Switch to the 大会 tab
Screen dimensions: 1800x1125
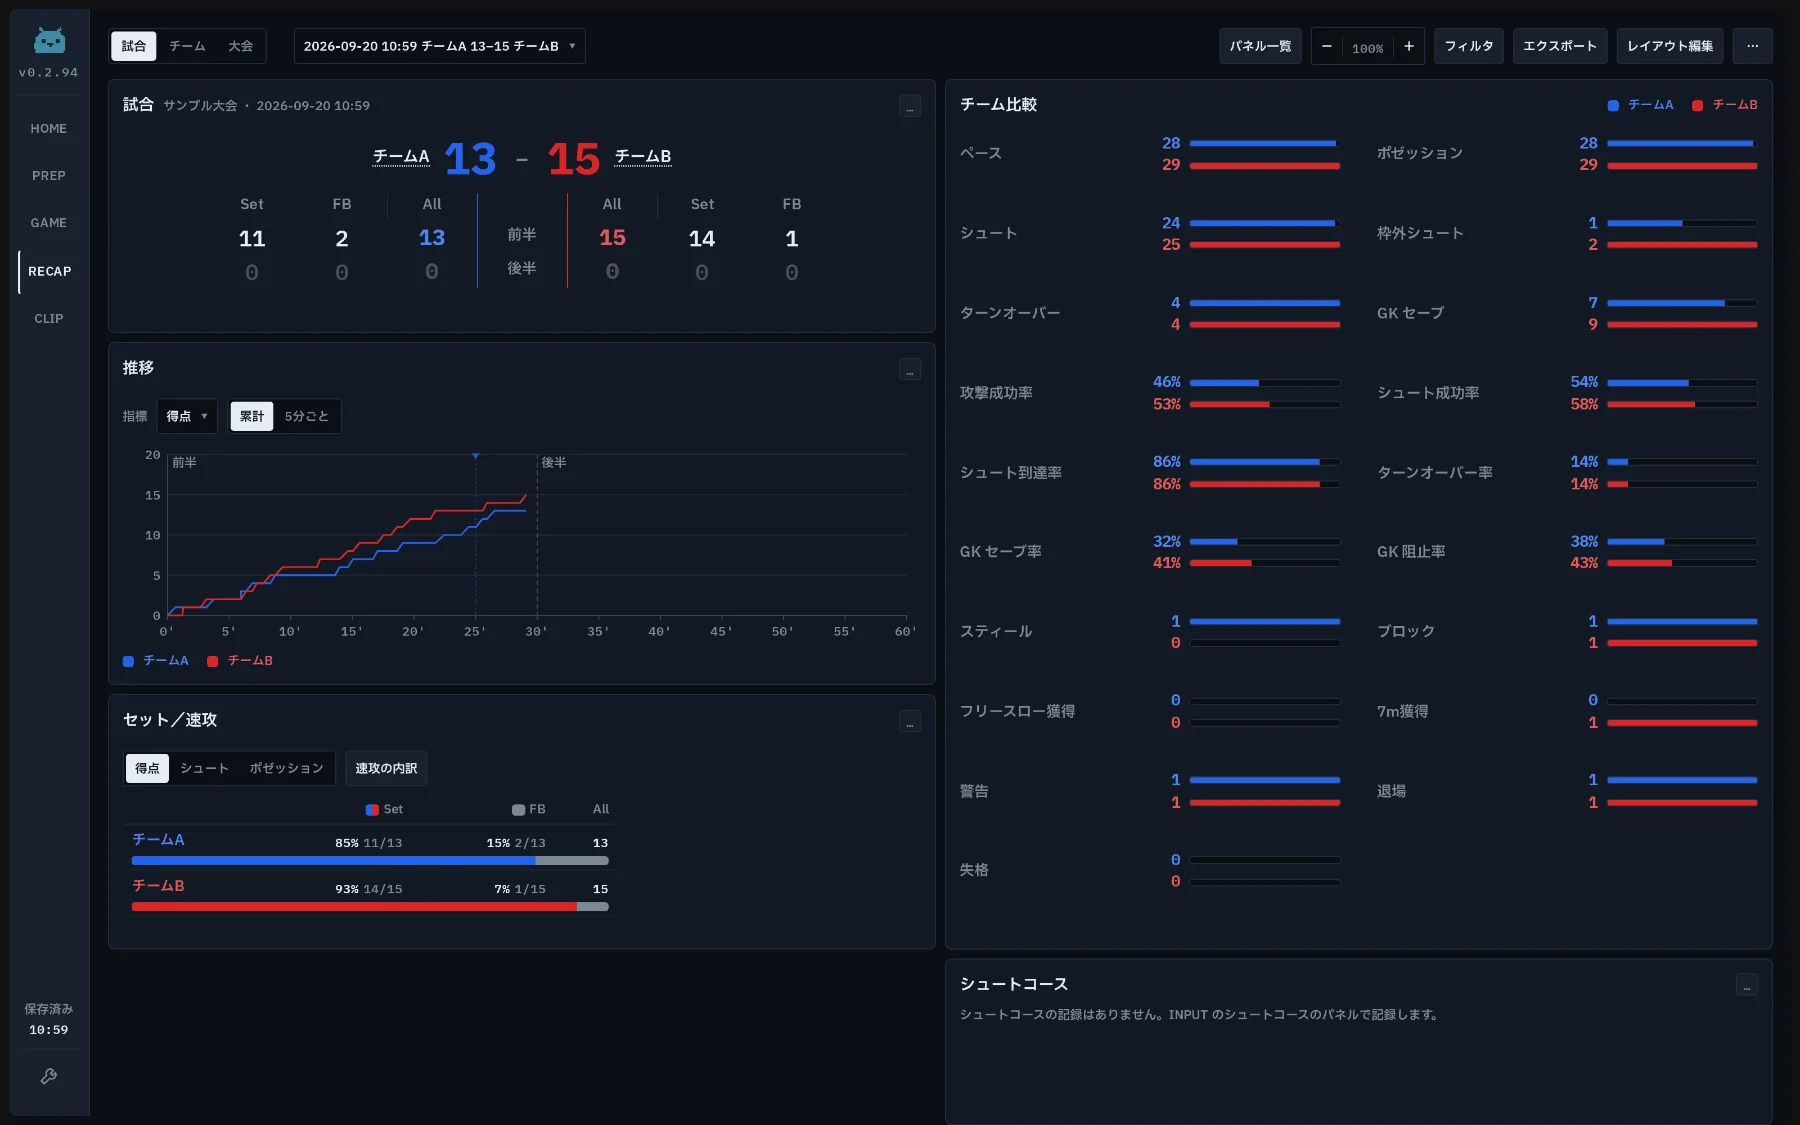pyautogui.click(x=240, y=46)
